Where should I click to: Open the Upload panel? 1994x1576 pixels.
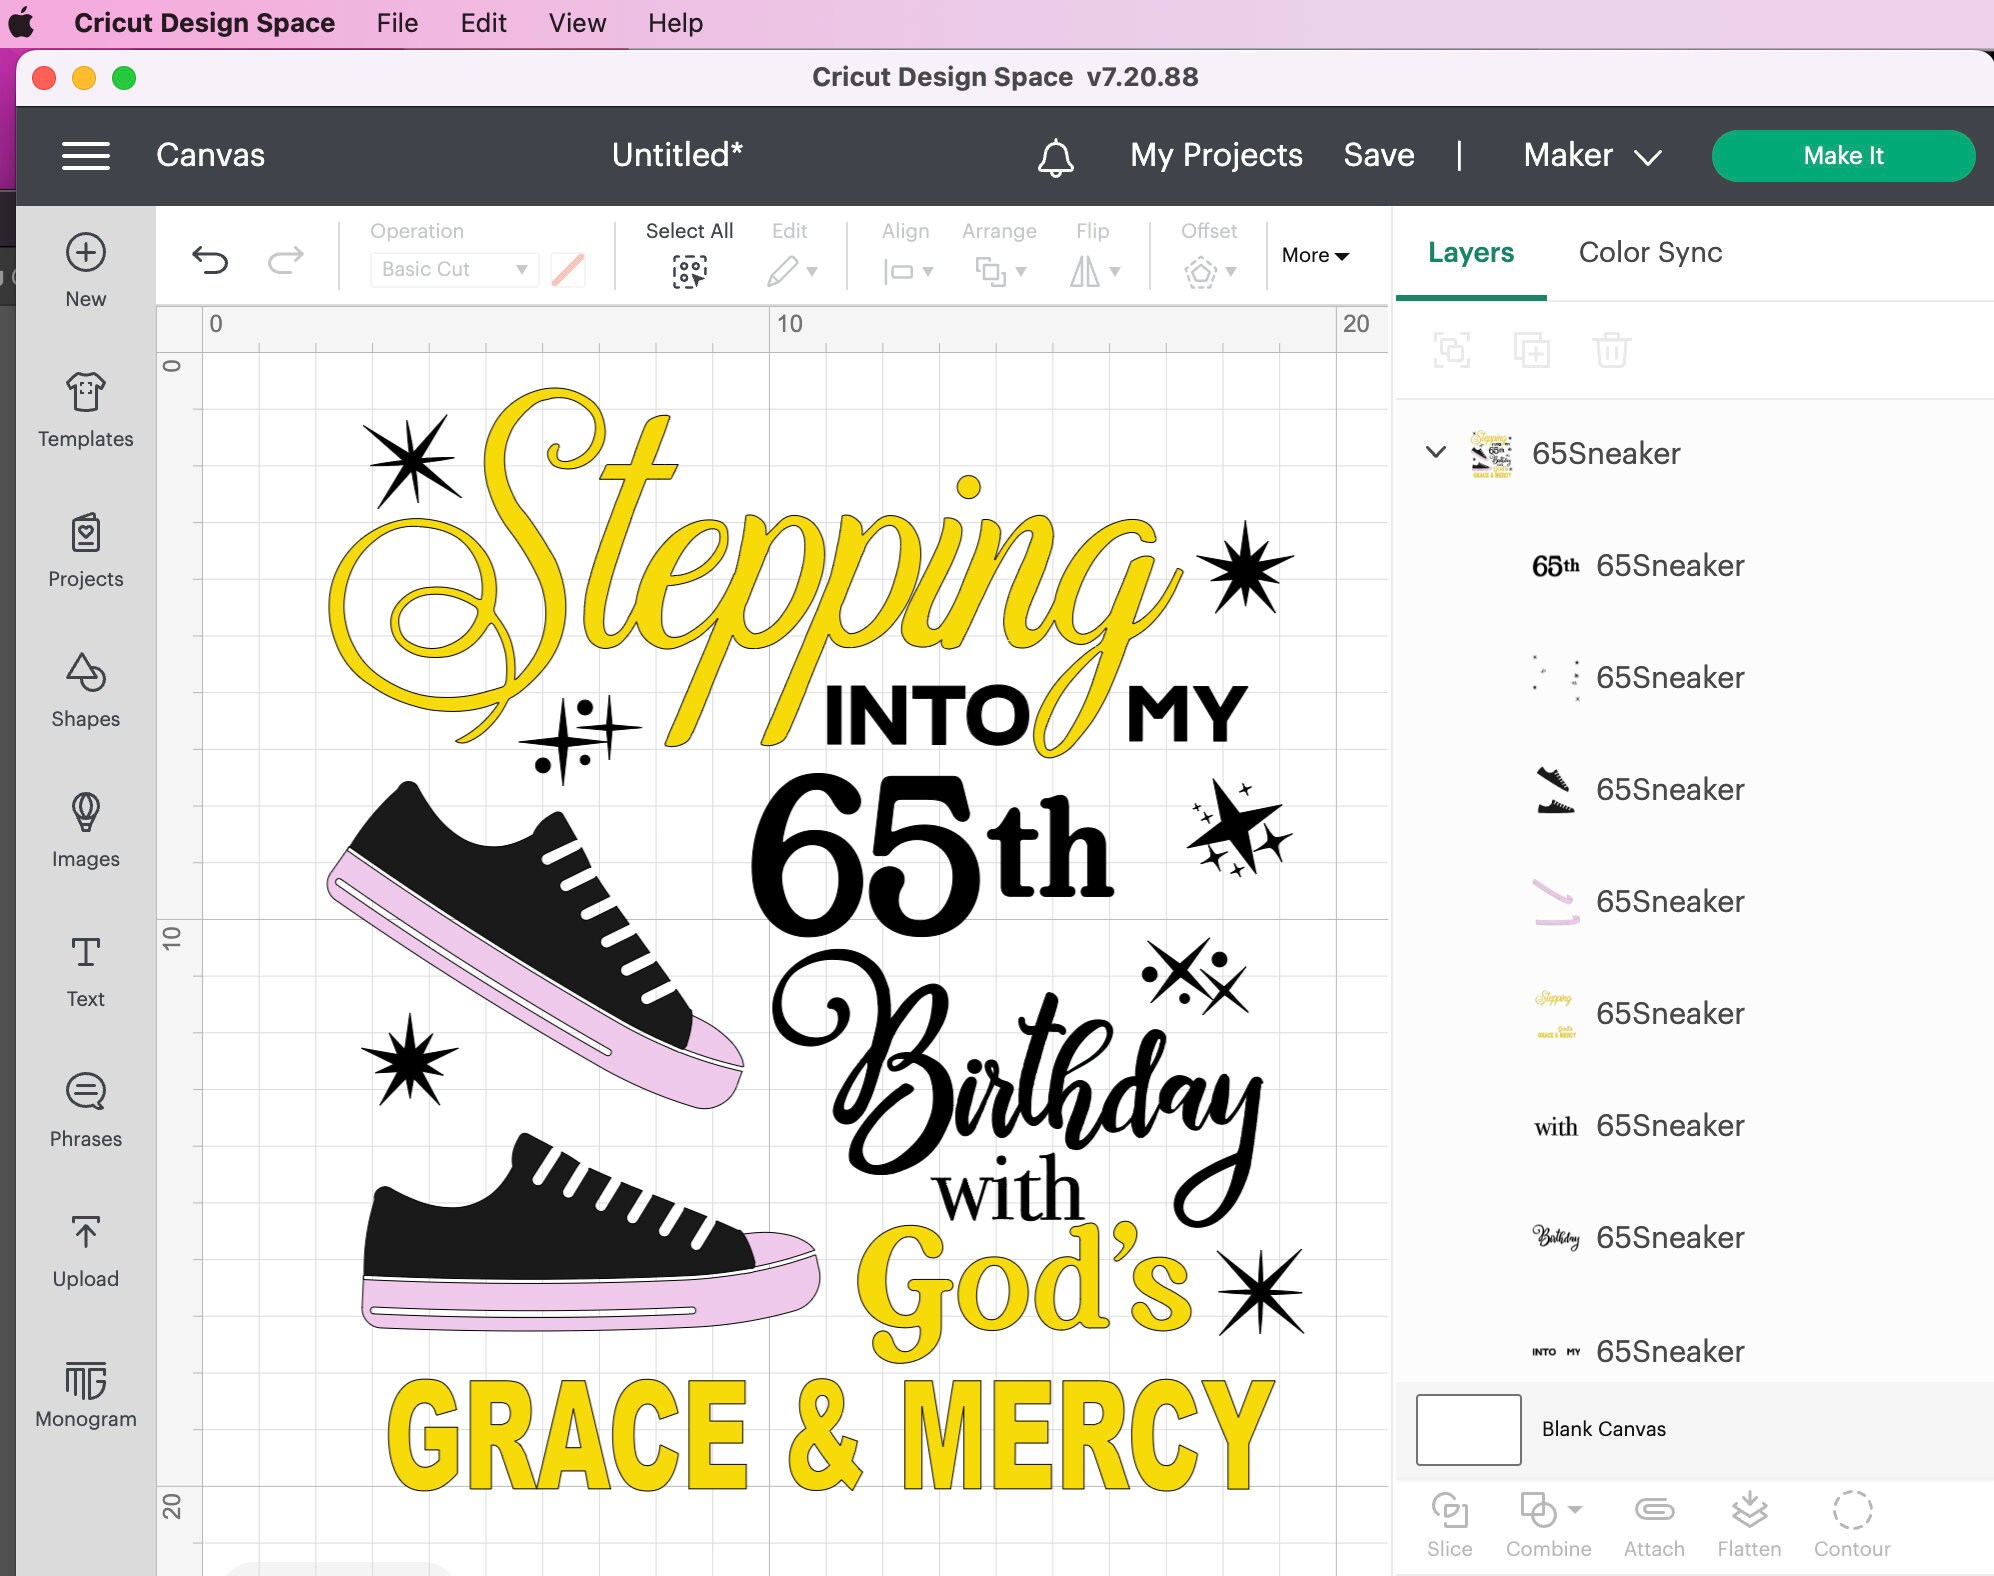(x=85, y=1250)
